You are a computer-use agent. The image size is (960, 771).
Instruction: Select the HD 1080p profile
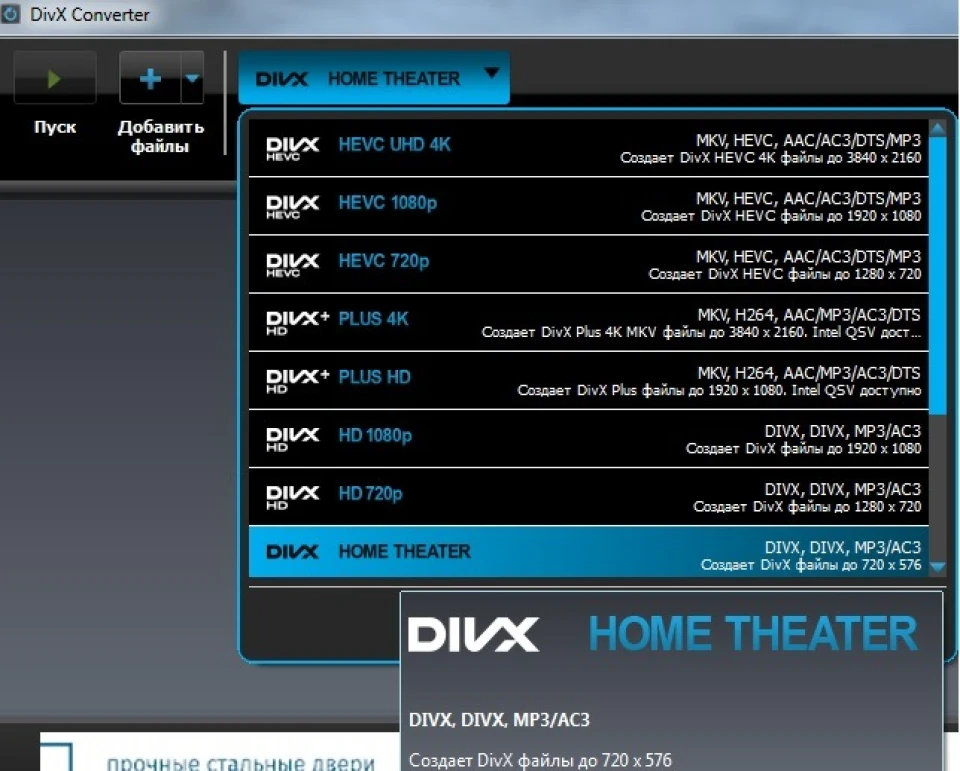click(588, 438)
